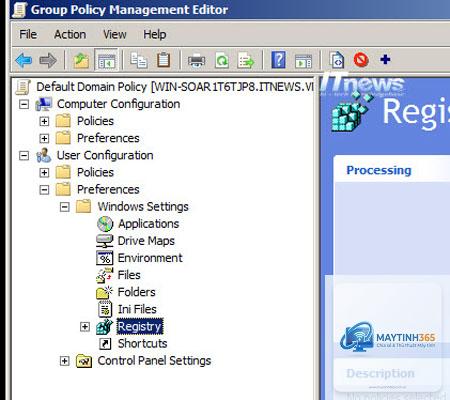Select the Environment tree item
This screenshot has height=400, width=450.
(150, 258)
